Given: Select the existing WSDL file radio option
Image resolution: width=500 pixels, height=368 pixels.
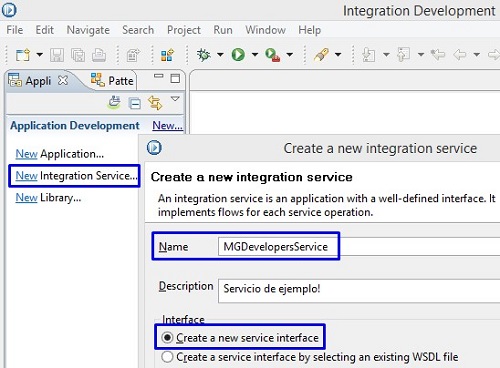Looking at the screenshot, I should [167, 357].
